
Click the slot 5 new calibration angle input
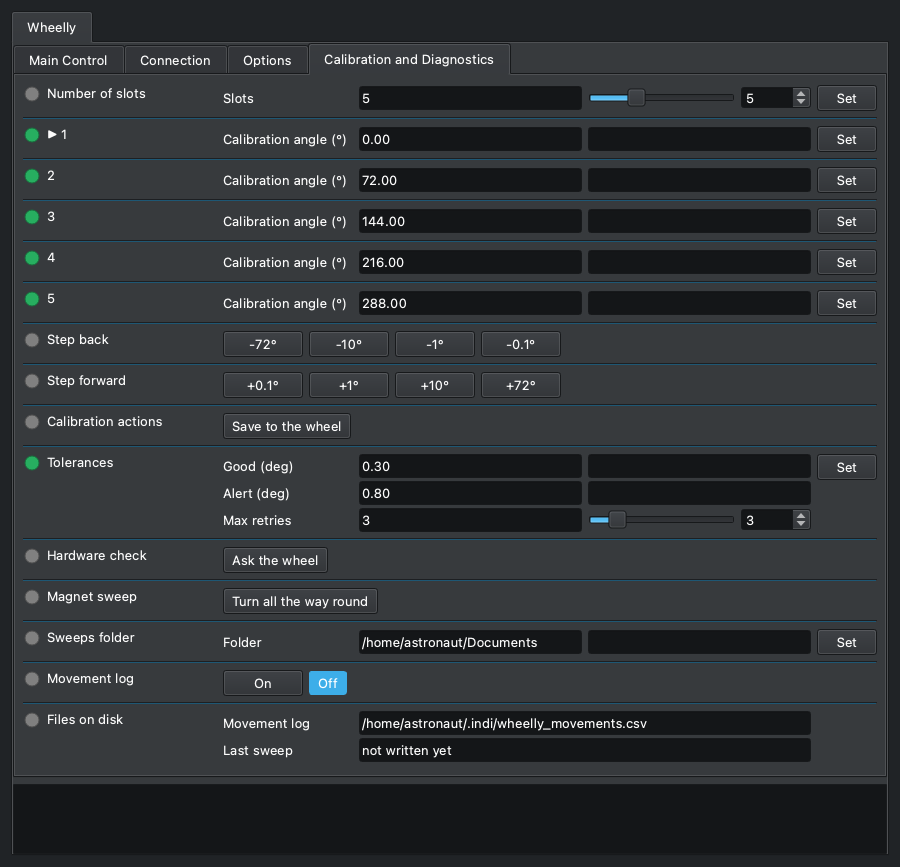(699, 304)
